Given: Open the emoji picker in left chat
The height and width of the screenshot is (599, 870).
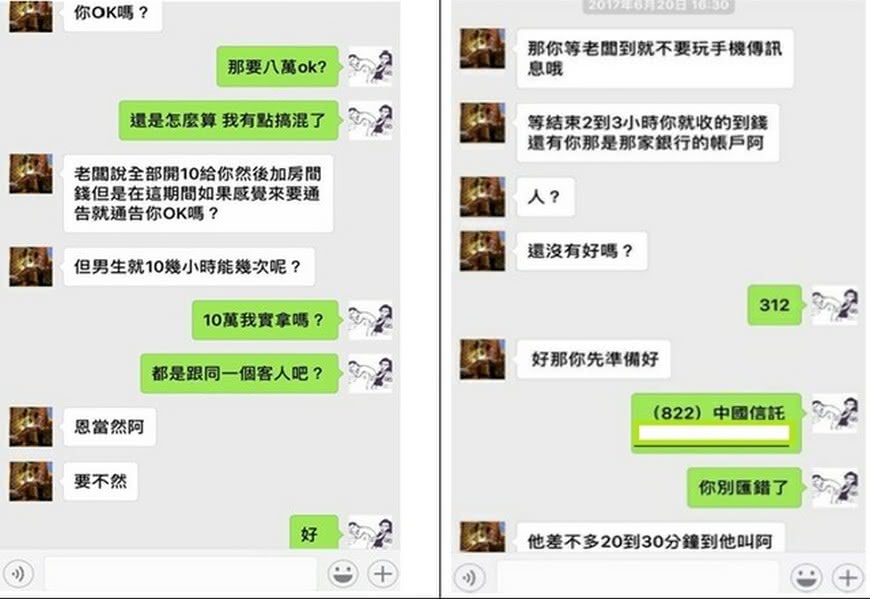Looking at the screenshot, I should [x=343, y=574].
